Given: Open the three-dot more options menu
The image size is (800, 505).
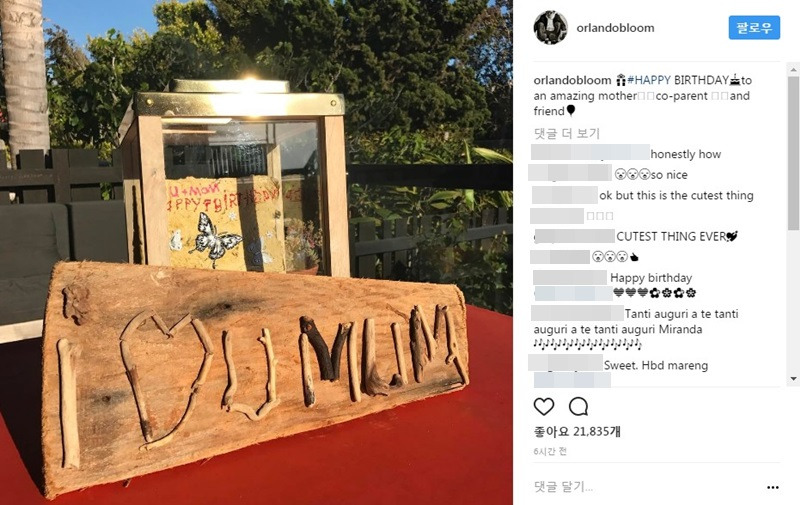Looking at the screenshot, I should (772, 488).
